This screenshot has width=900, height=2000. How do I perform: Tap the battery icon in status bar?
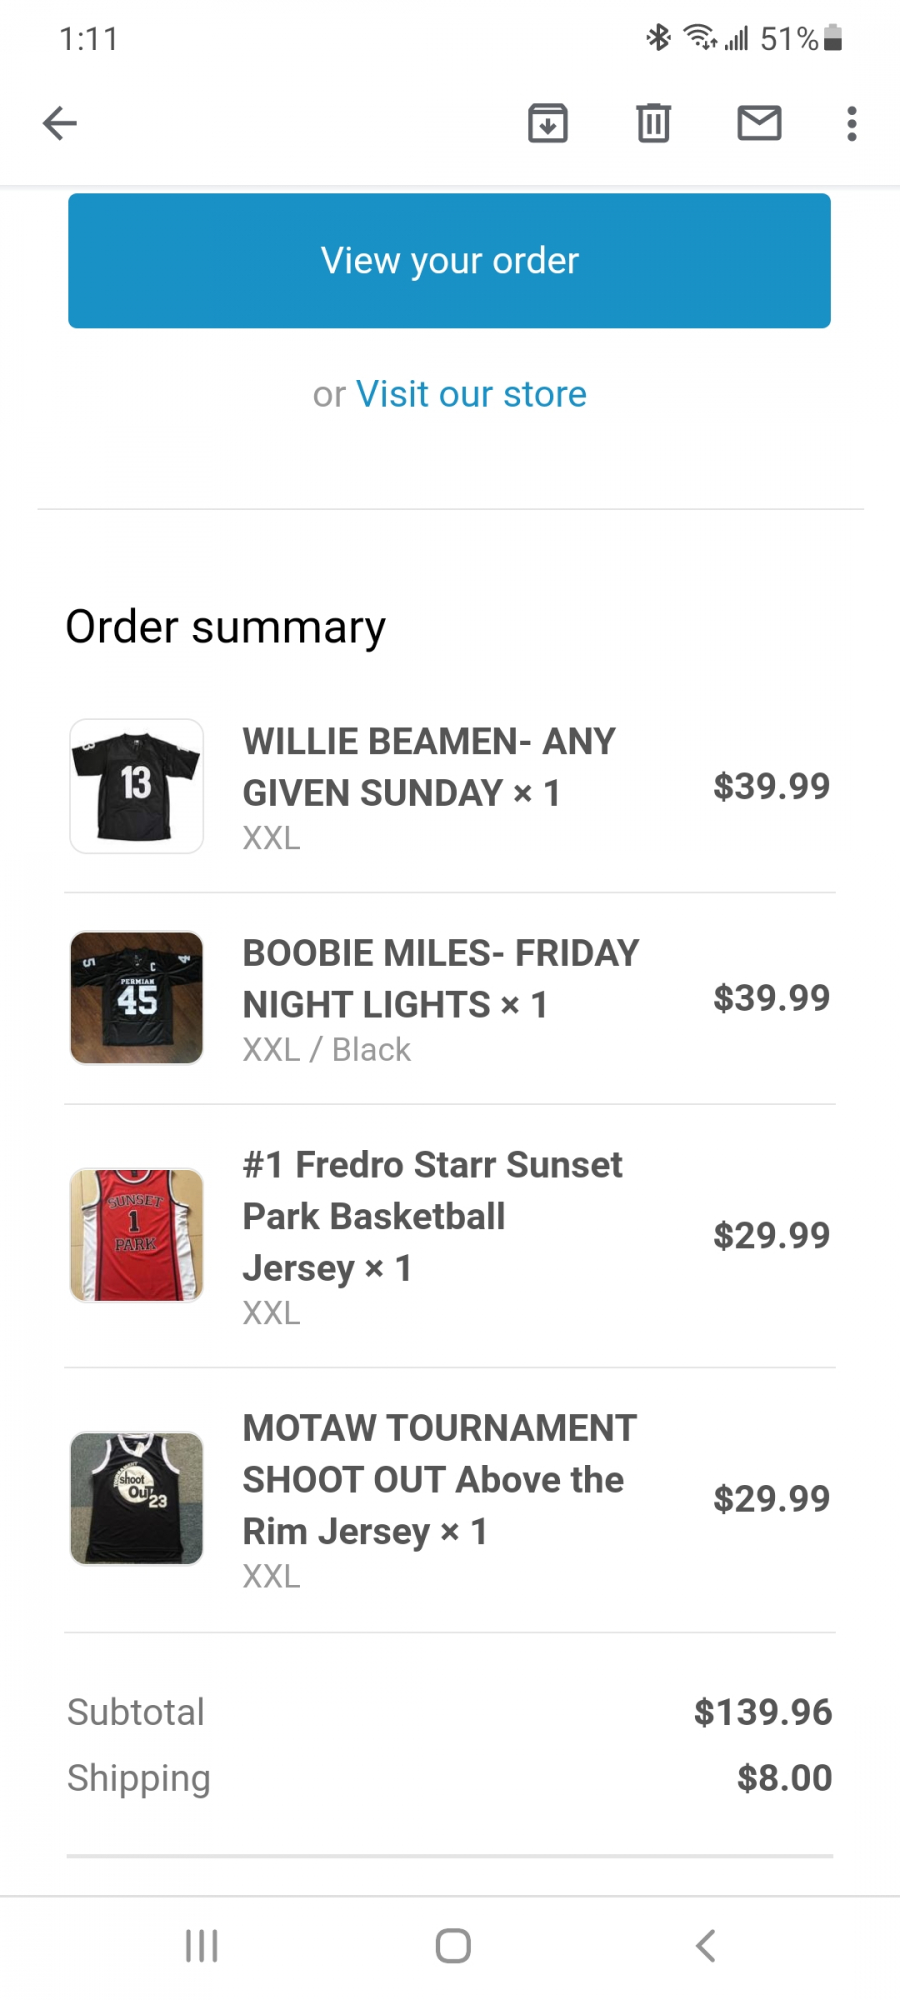tap(833, 38)
